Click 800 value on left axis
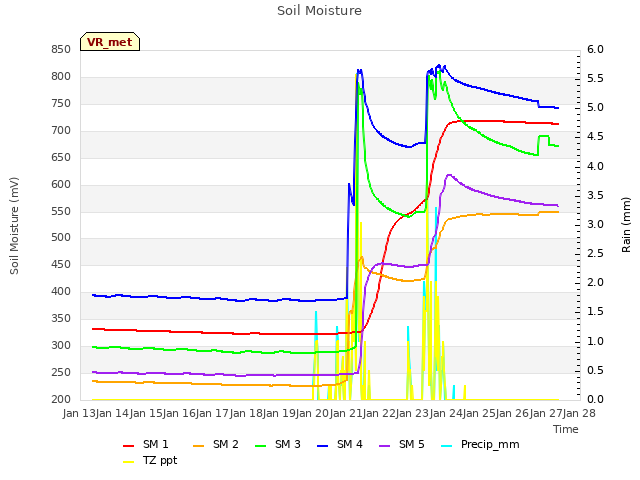 [61, 77]
